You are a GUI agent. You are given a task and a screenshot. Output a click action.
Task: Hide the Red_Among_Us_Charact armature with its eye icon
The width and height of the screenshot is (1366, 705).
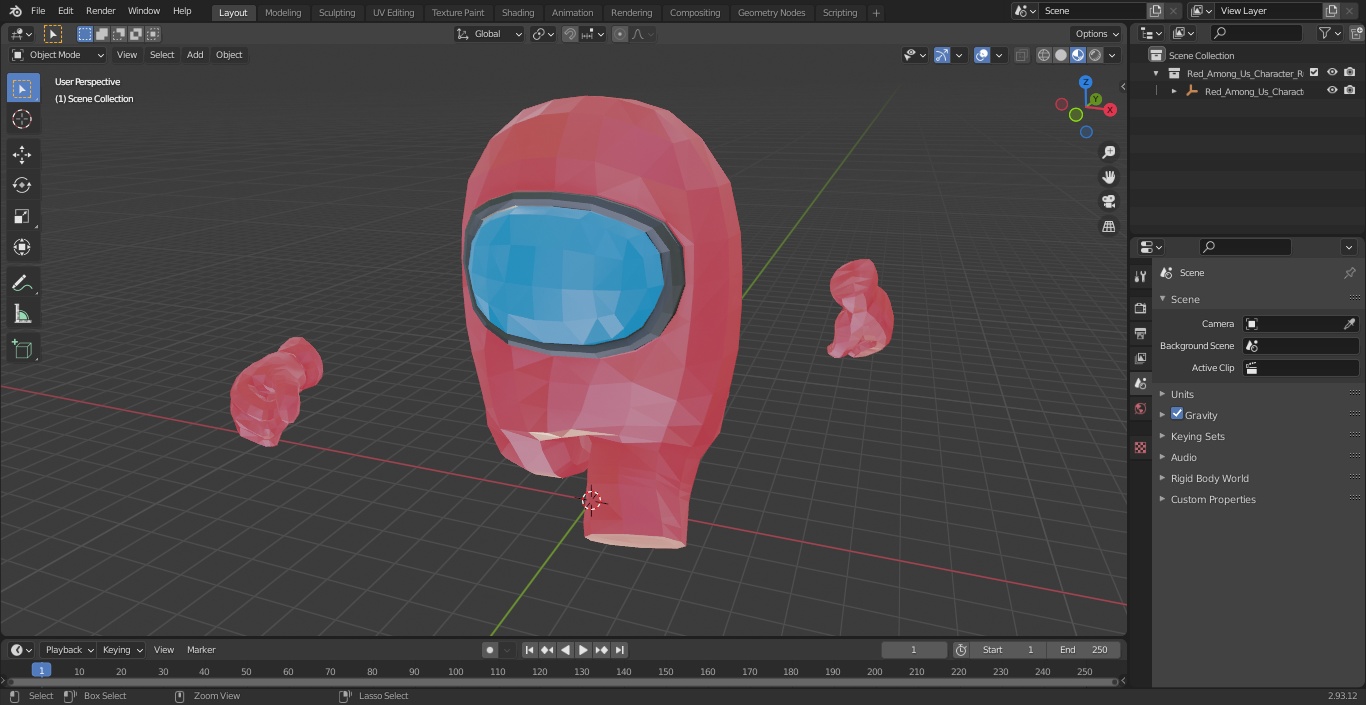1332,90
